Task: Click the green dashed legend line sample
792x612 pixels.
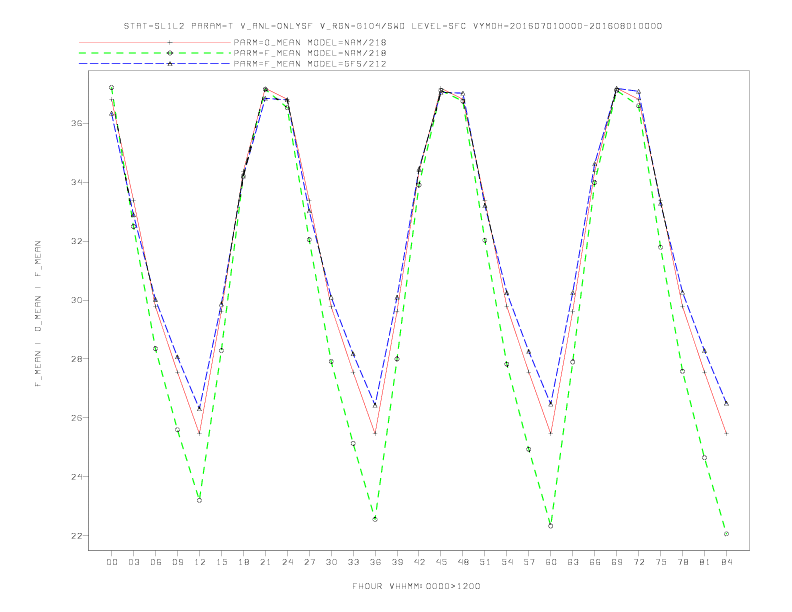Action: coord(155,53)
